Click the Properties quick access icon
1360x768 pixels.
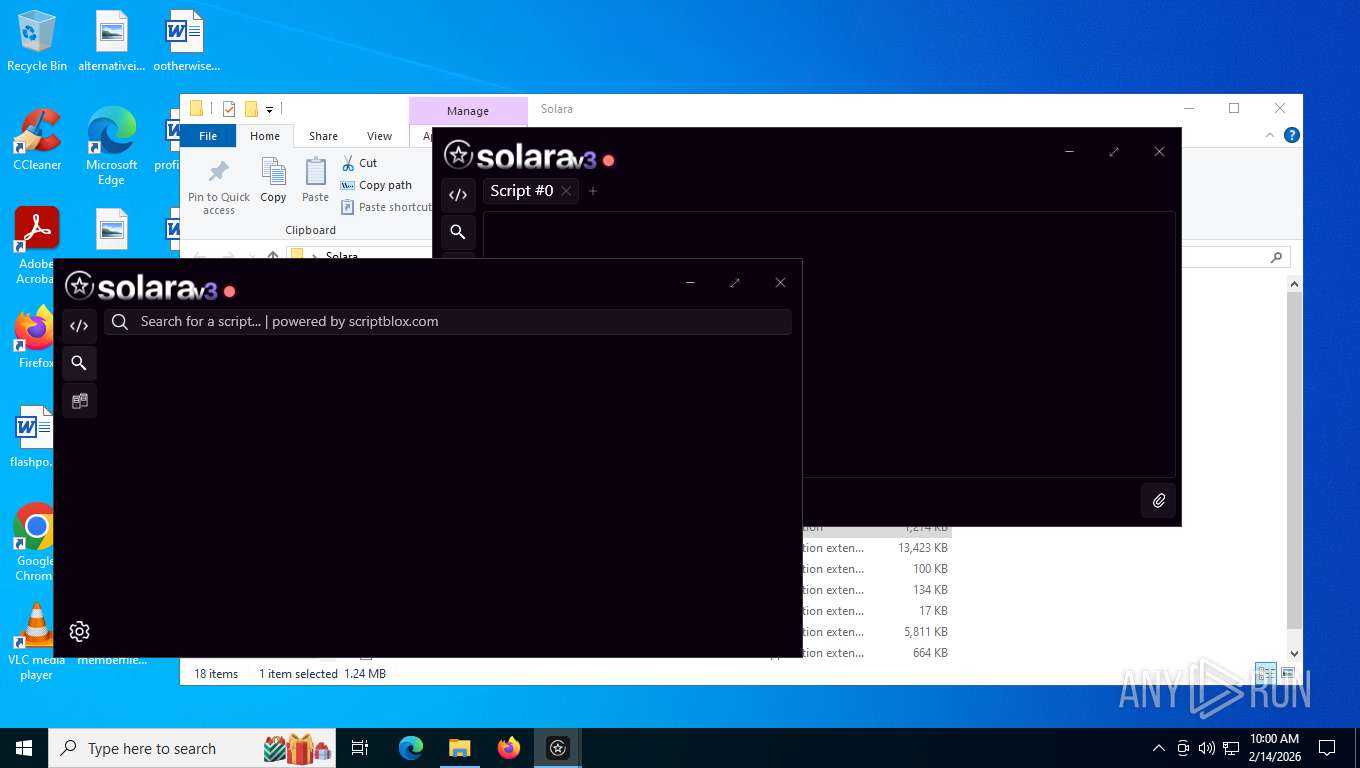pos(229,109)
